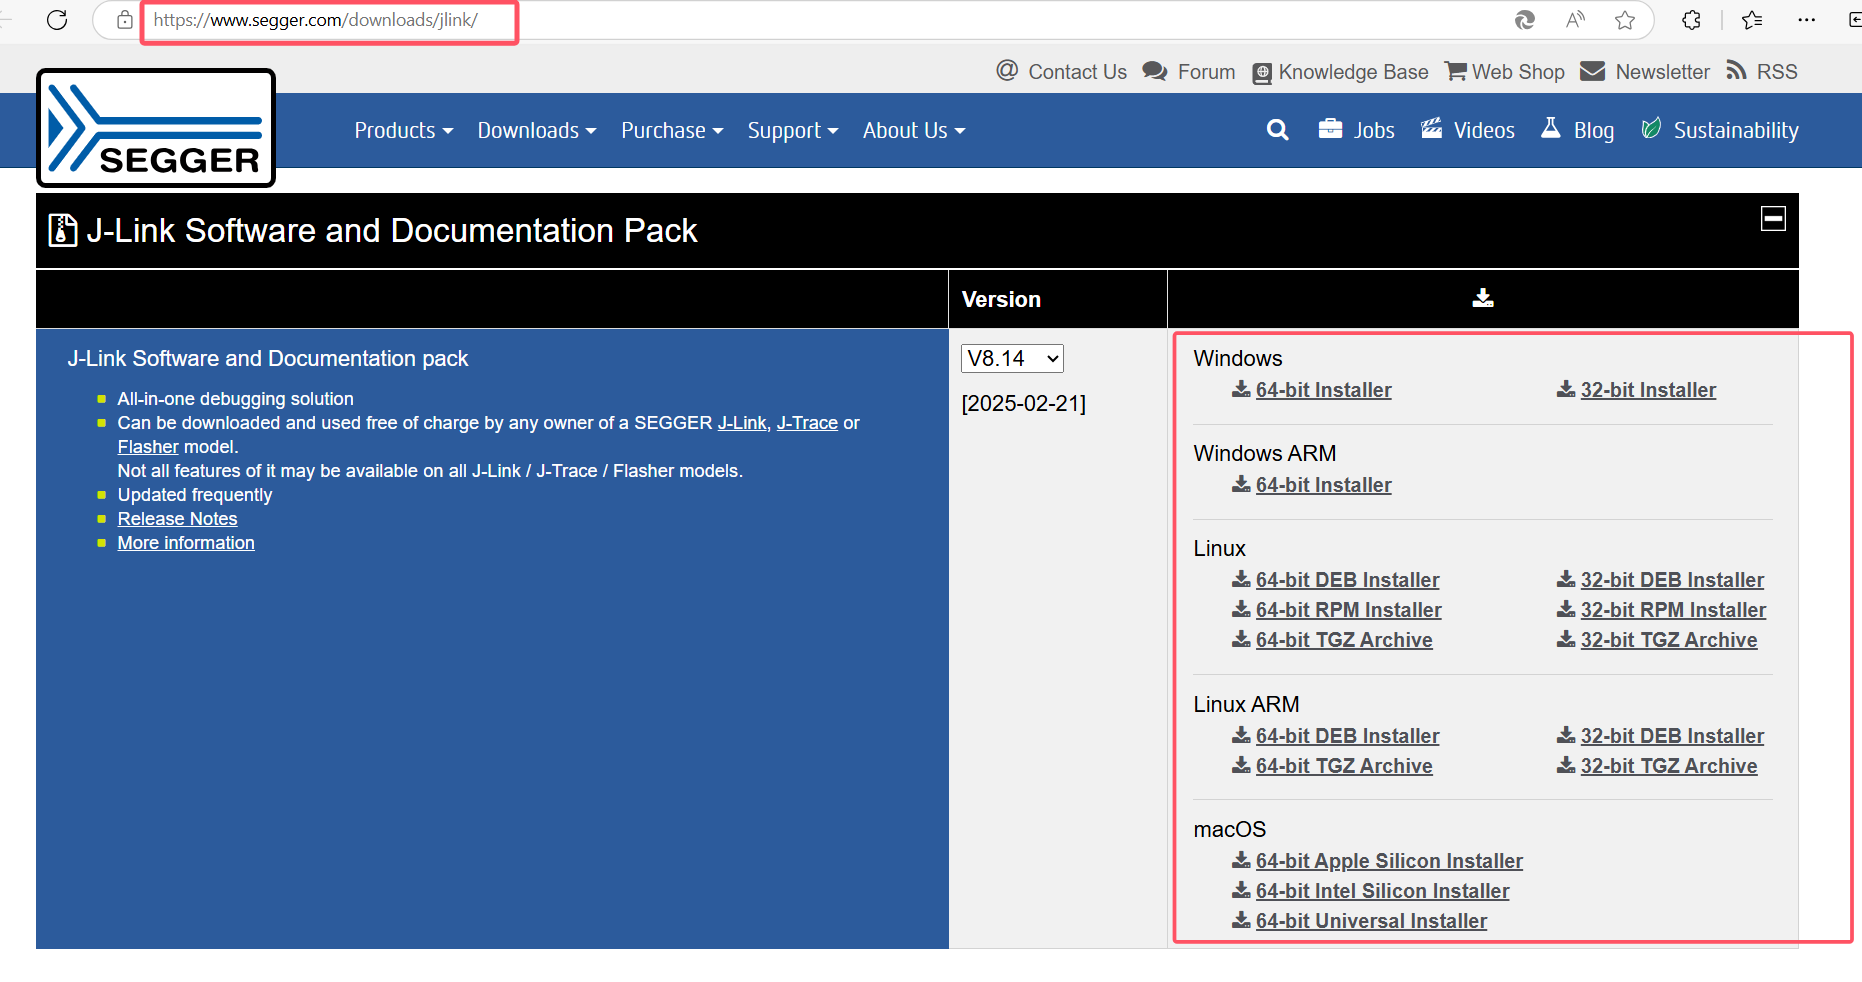Collapse the J-Link pack section
Image resolution: width=1862 pixels, height=982 pixels.
coord(1773,218)
